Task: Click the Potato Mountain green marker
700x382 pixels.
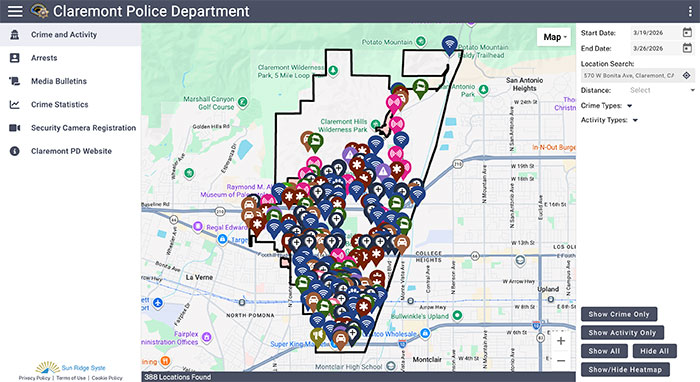Action: (x=421, y=42)
